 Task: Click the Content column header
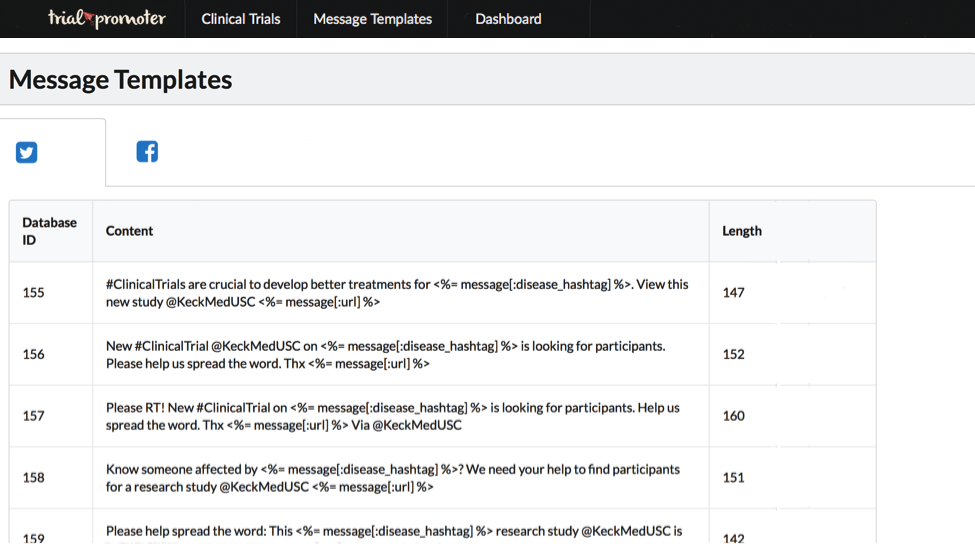tap(130, 231)
